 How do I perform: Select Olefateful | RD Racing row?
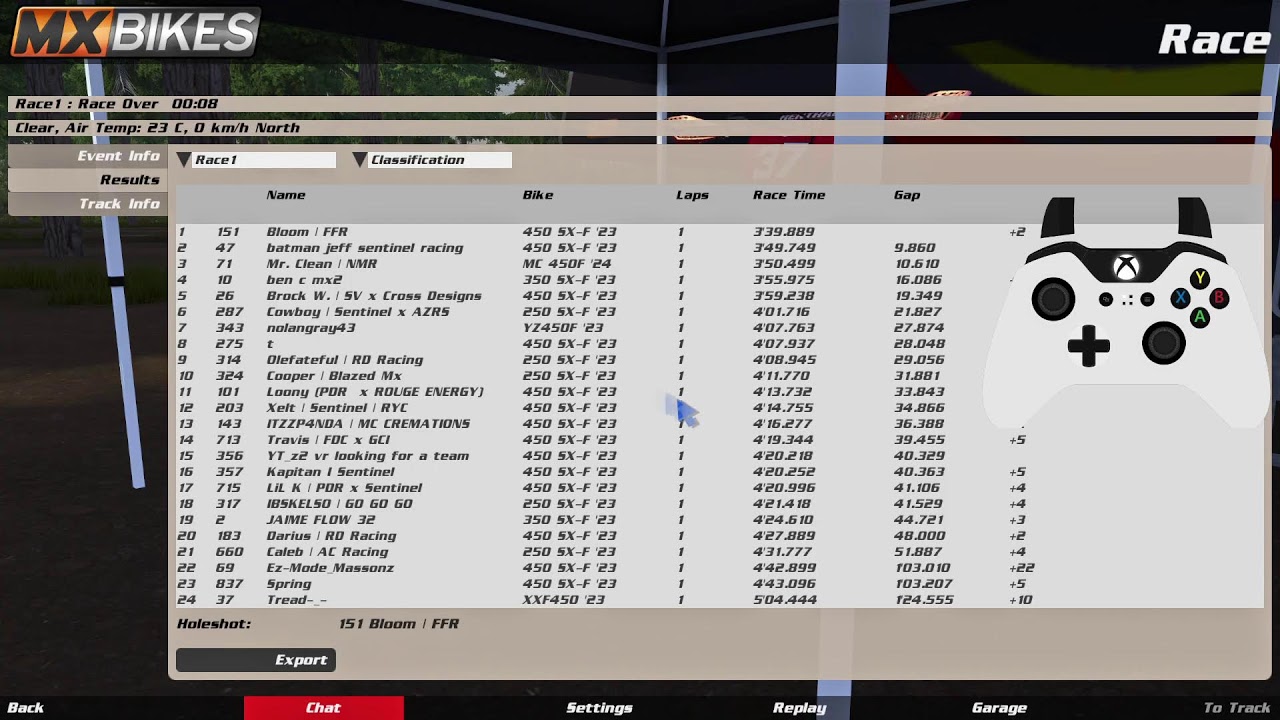click(x=720, y=360)
